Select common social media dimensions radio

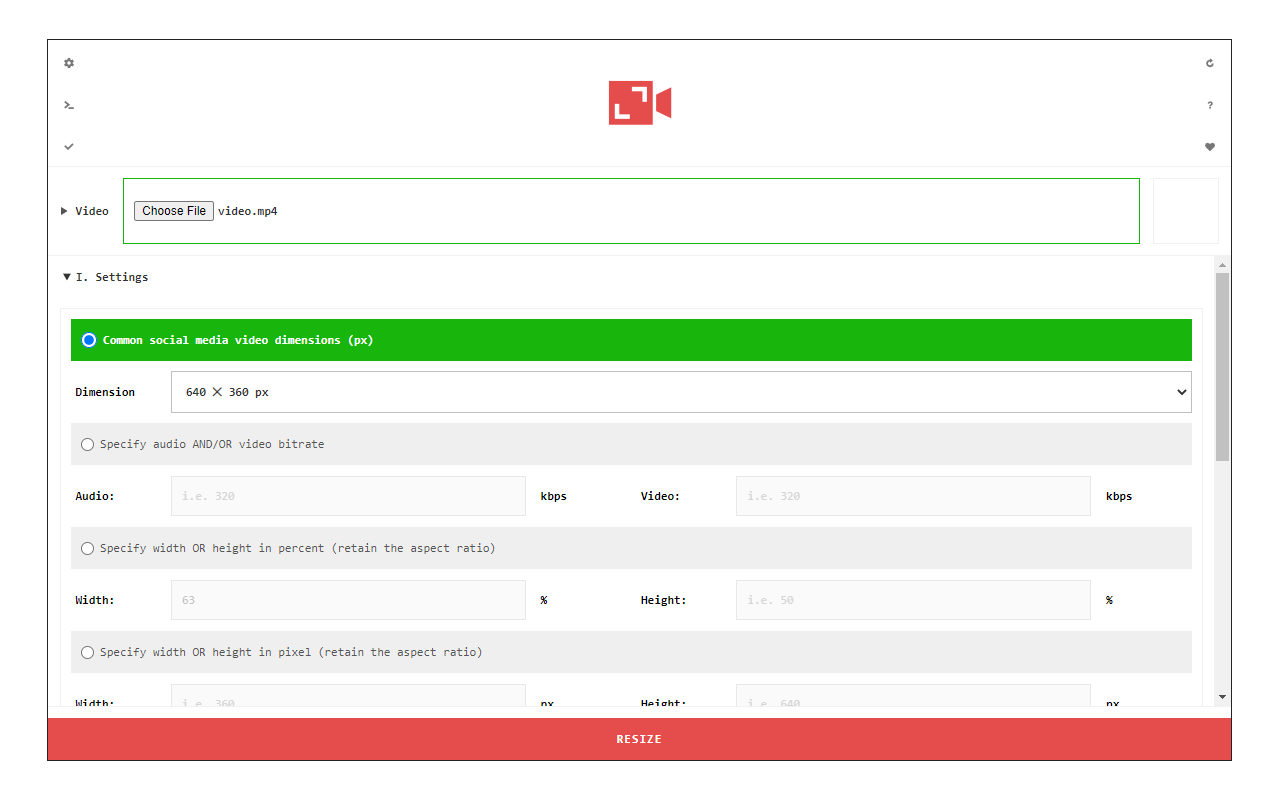pos(89,340)
